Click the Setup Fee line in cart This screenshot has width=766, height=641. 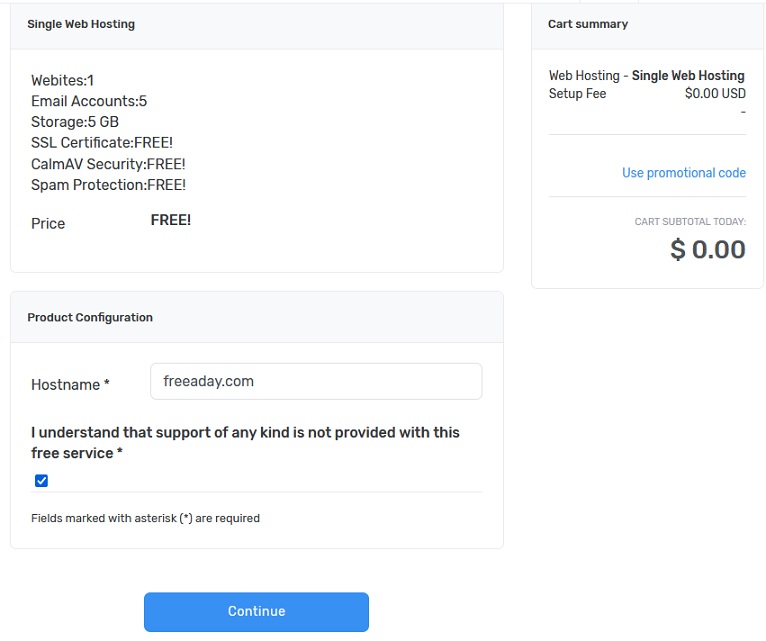(x=577, y=94)
